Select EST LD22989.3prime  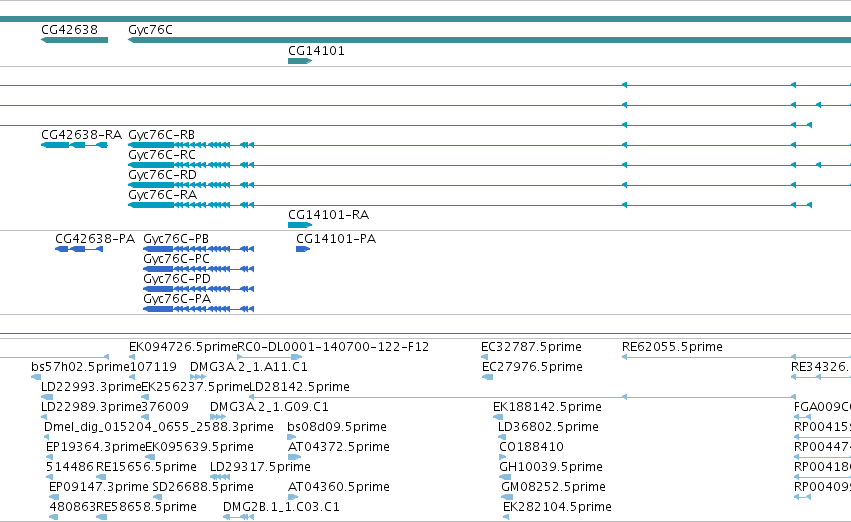(91, 407)
